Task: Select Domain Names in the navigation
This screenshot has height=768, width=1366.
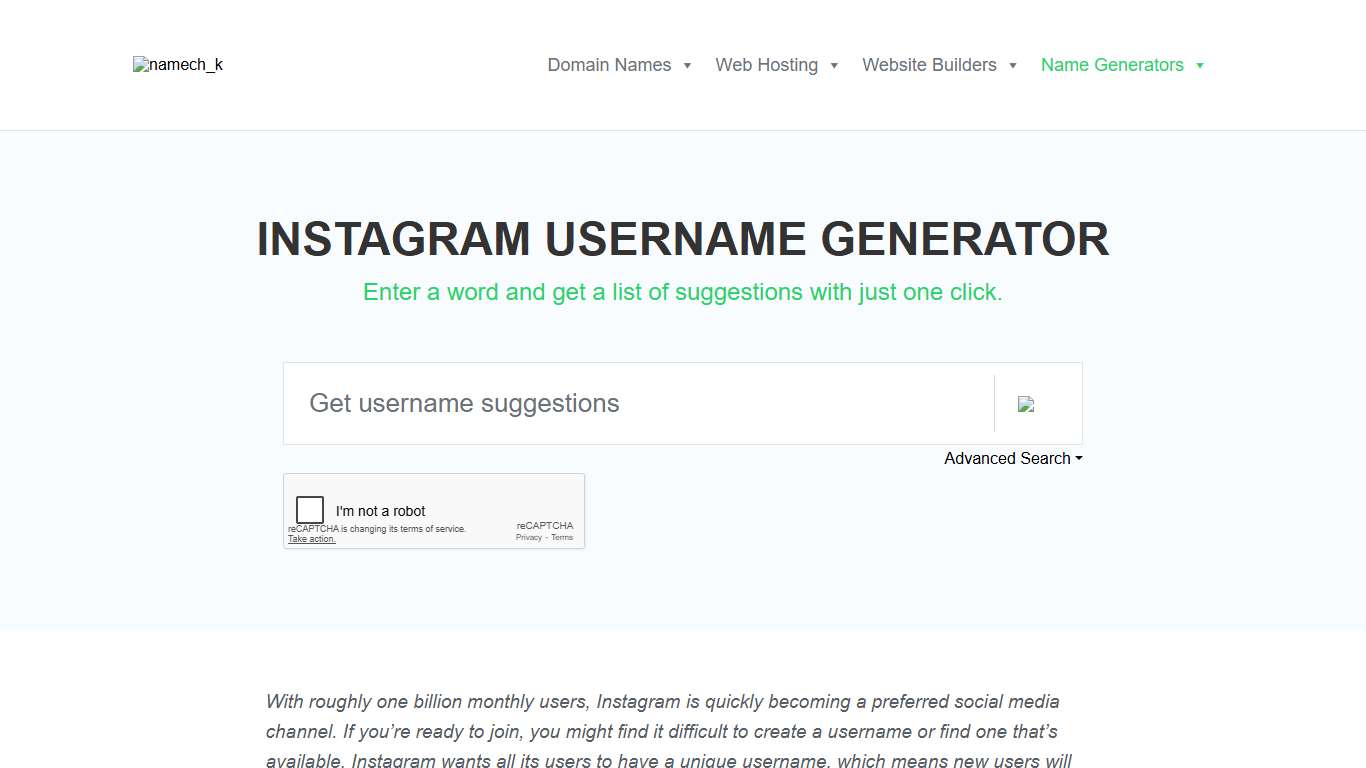Action: point(609,64)
